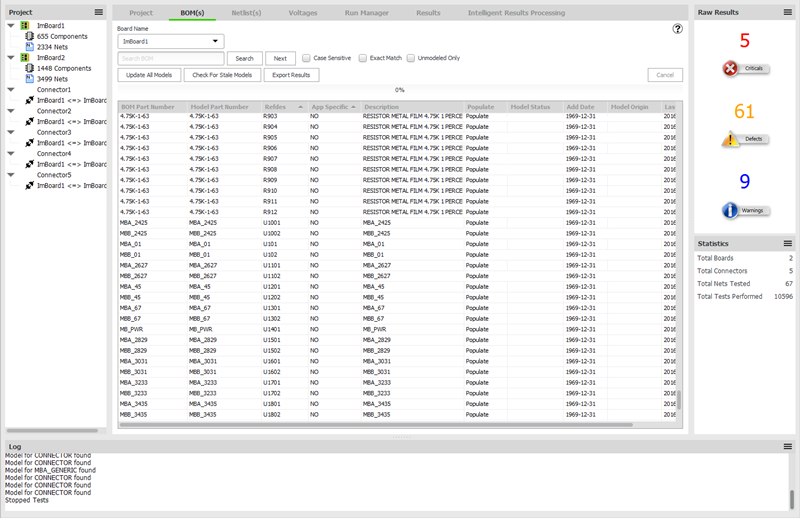Click the yellow Defects warning icon
This screenshot has height=518, width=800.
click(731, 140)
